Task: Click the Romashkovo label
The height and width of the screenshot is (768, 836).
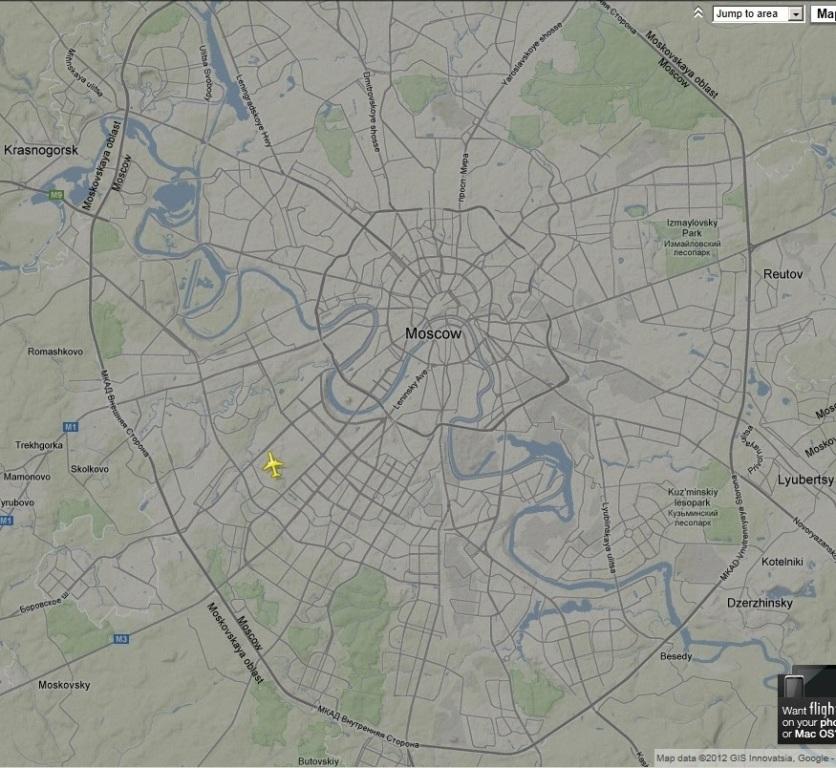Action: (55, 351)
